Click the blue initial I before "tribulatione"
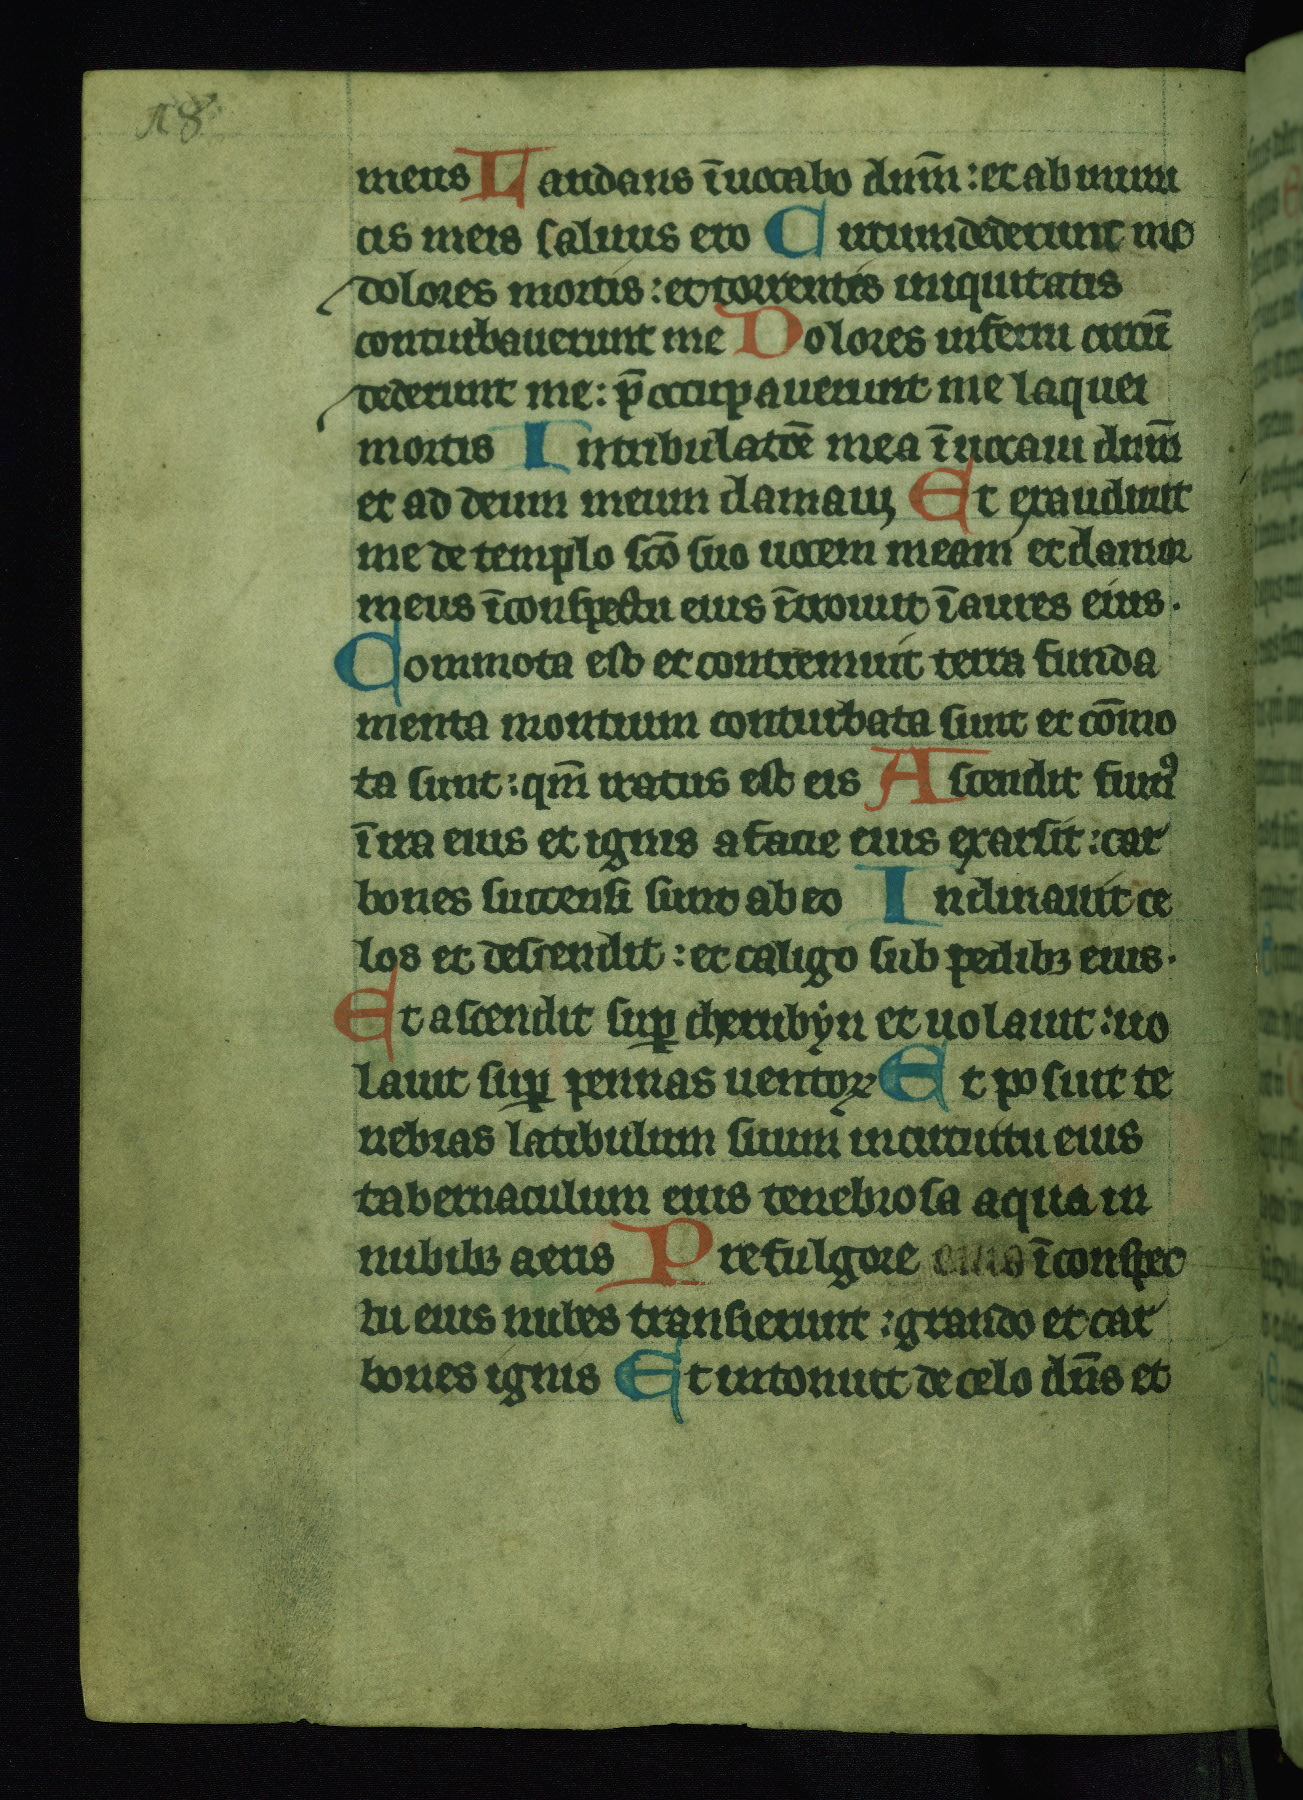Screen dimensions: 1303x1800 [x=542, y=446]
